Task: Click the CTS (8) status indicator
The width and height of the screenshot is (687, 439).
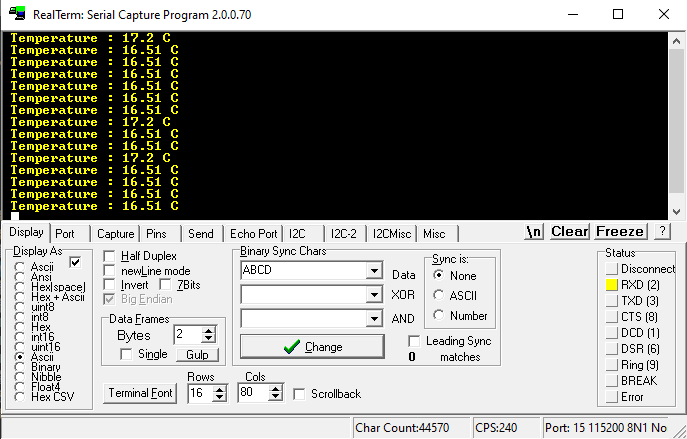Action: click(x=611, y=317)
